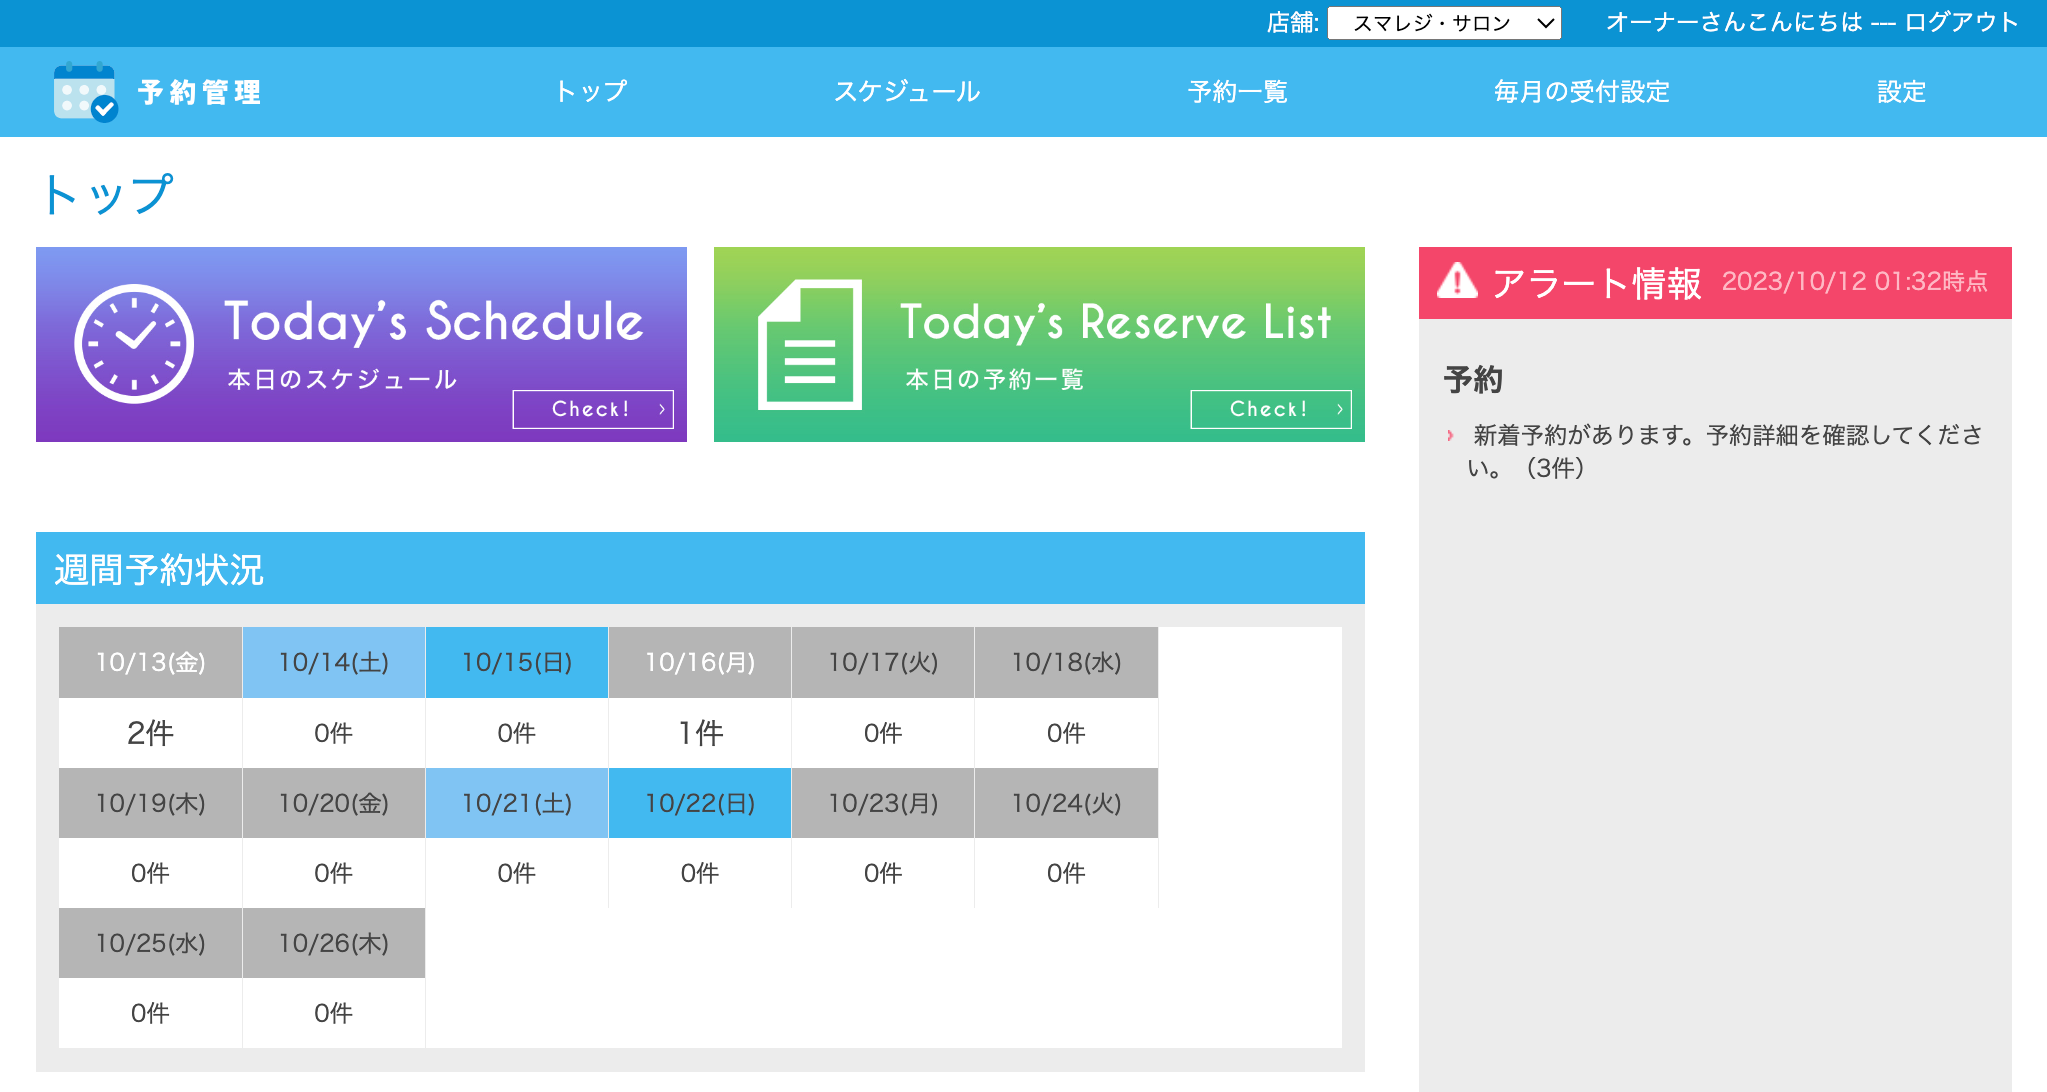2047x1092 pixels.
Task: Click the 予約管理 title text
Action: [x=200, y=92]
